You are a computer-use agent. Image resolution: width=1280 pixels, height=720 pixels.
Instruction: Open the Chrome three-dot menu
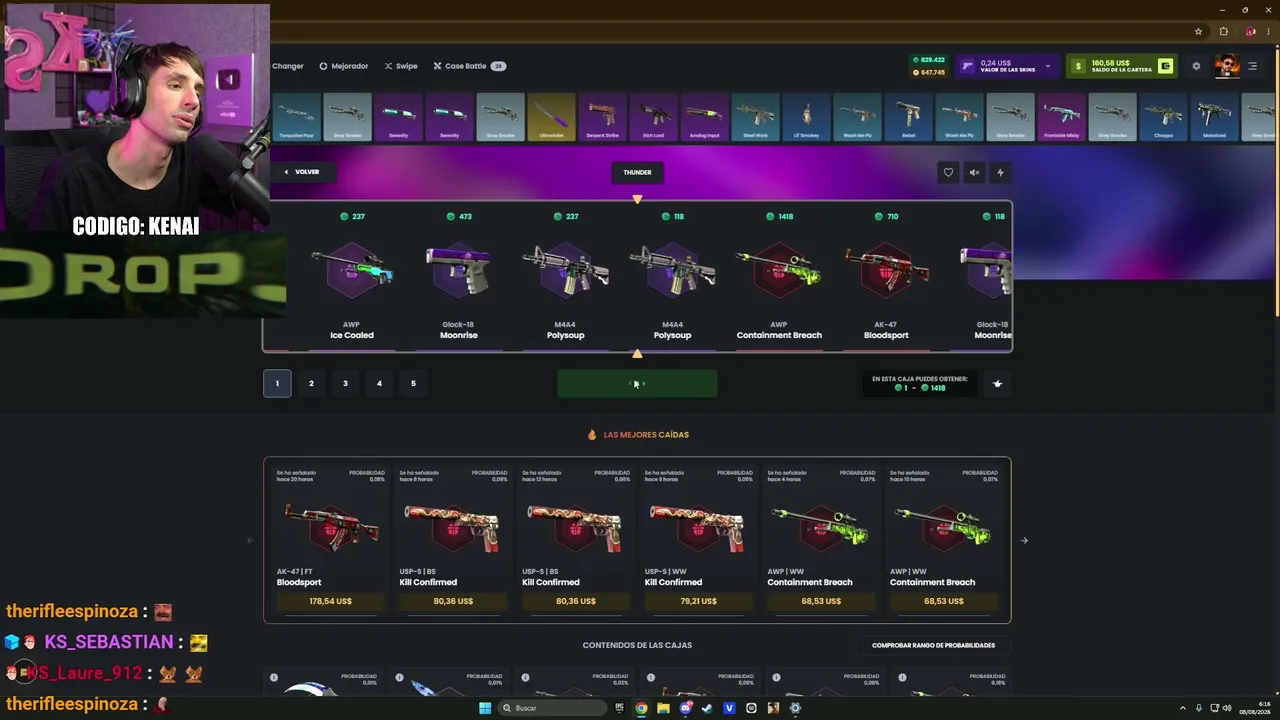(x=1269, y=31)
